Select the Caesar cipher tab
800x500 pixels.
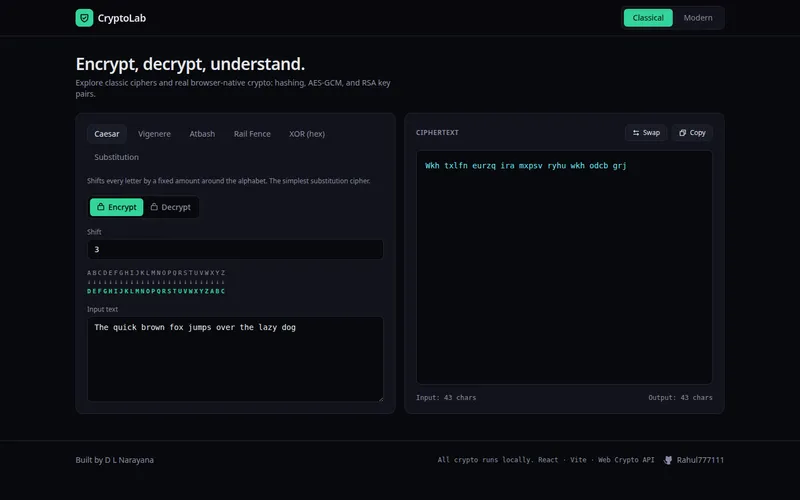pyautogui.click(x=107, y=134)
